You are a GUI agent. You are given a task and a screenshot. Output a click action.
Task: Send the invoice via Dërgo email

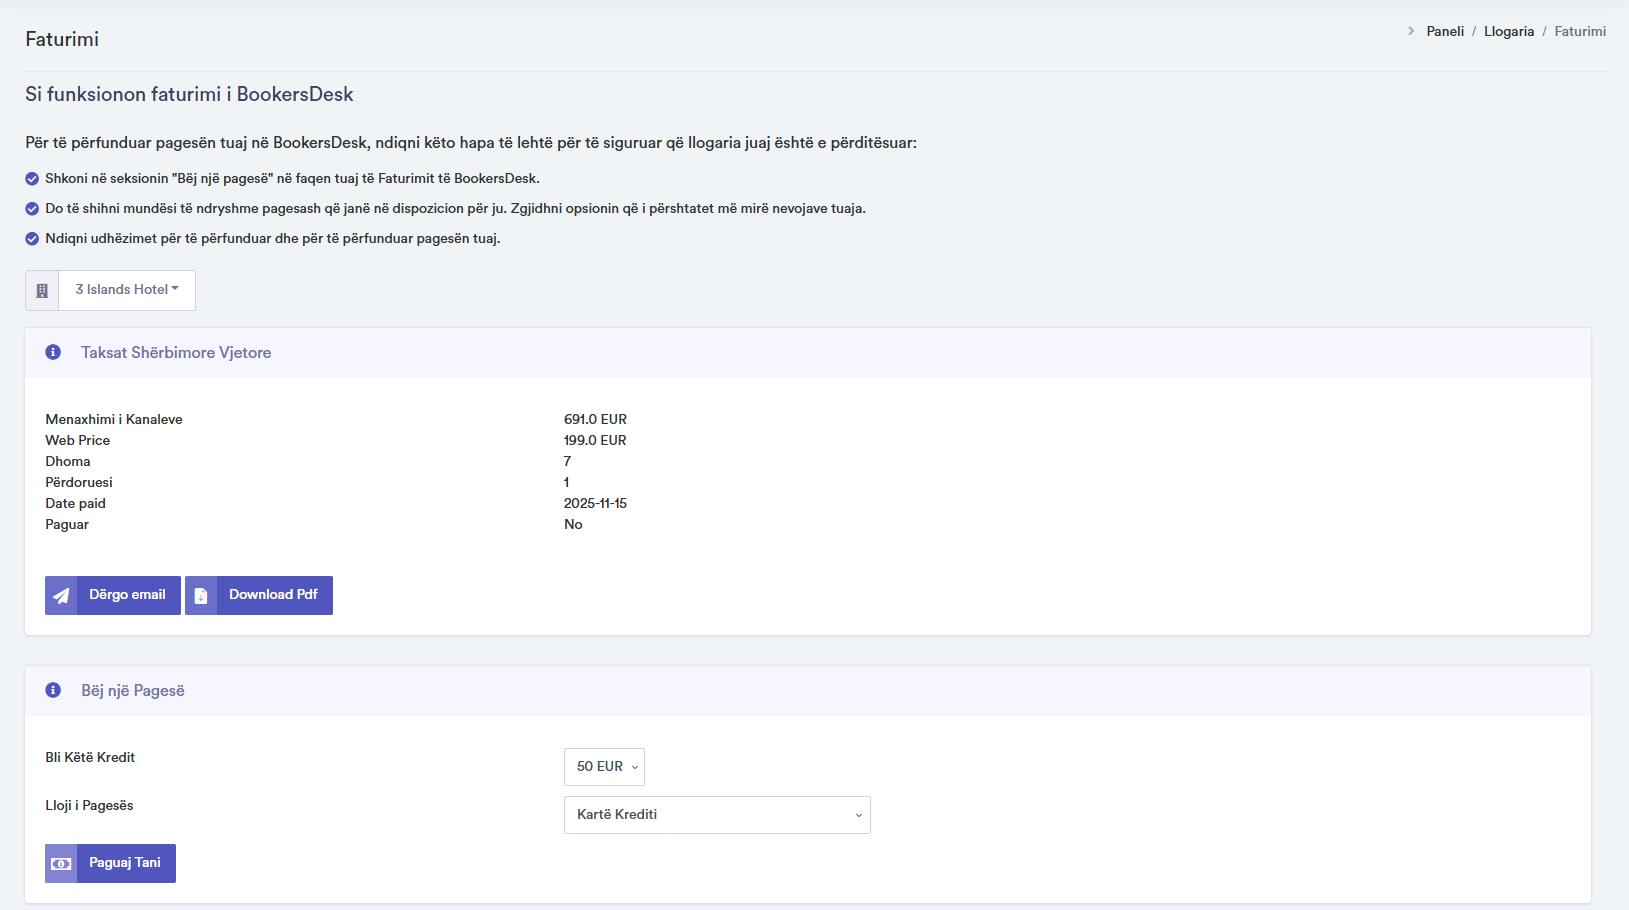(x=113, y=595)
